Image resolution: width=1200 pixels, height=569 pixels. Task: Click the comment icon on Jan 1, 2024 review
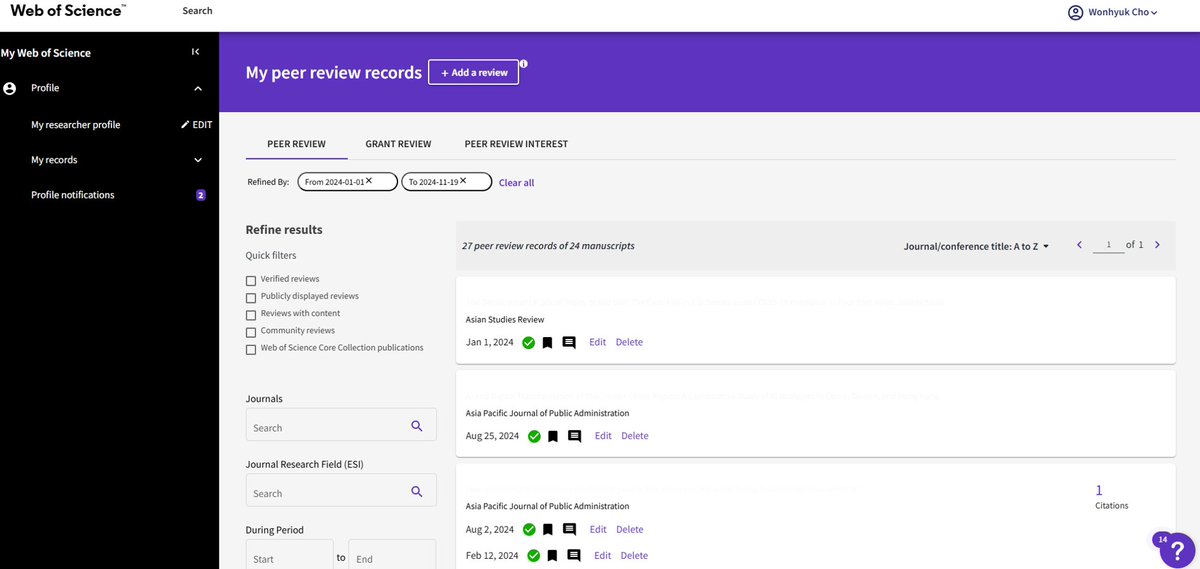(x=569, y=343)
